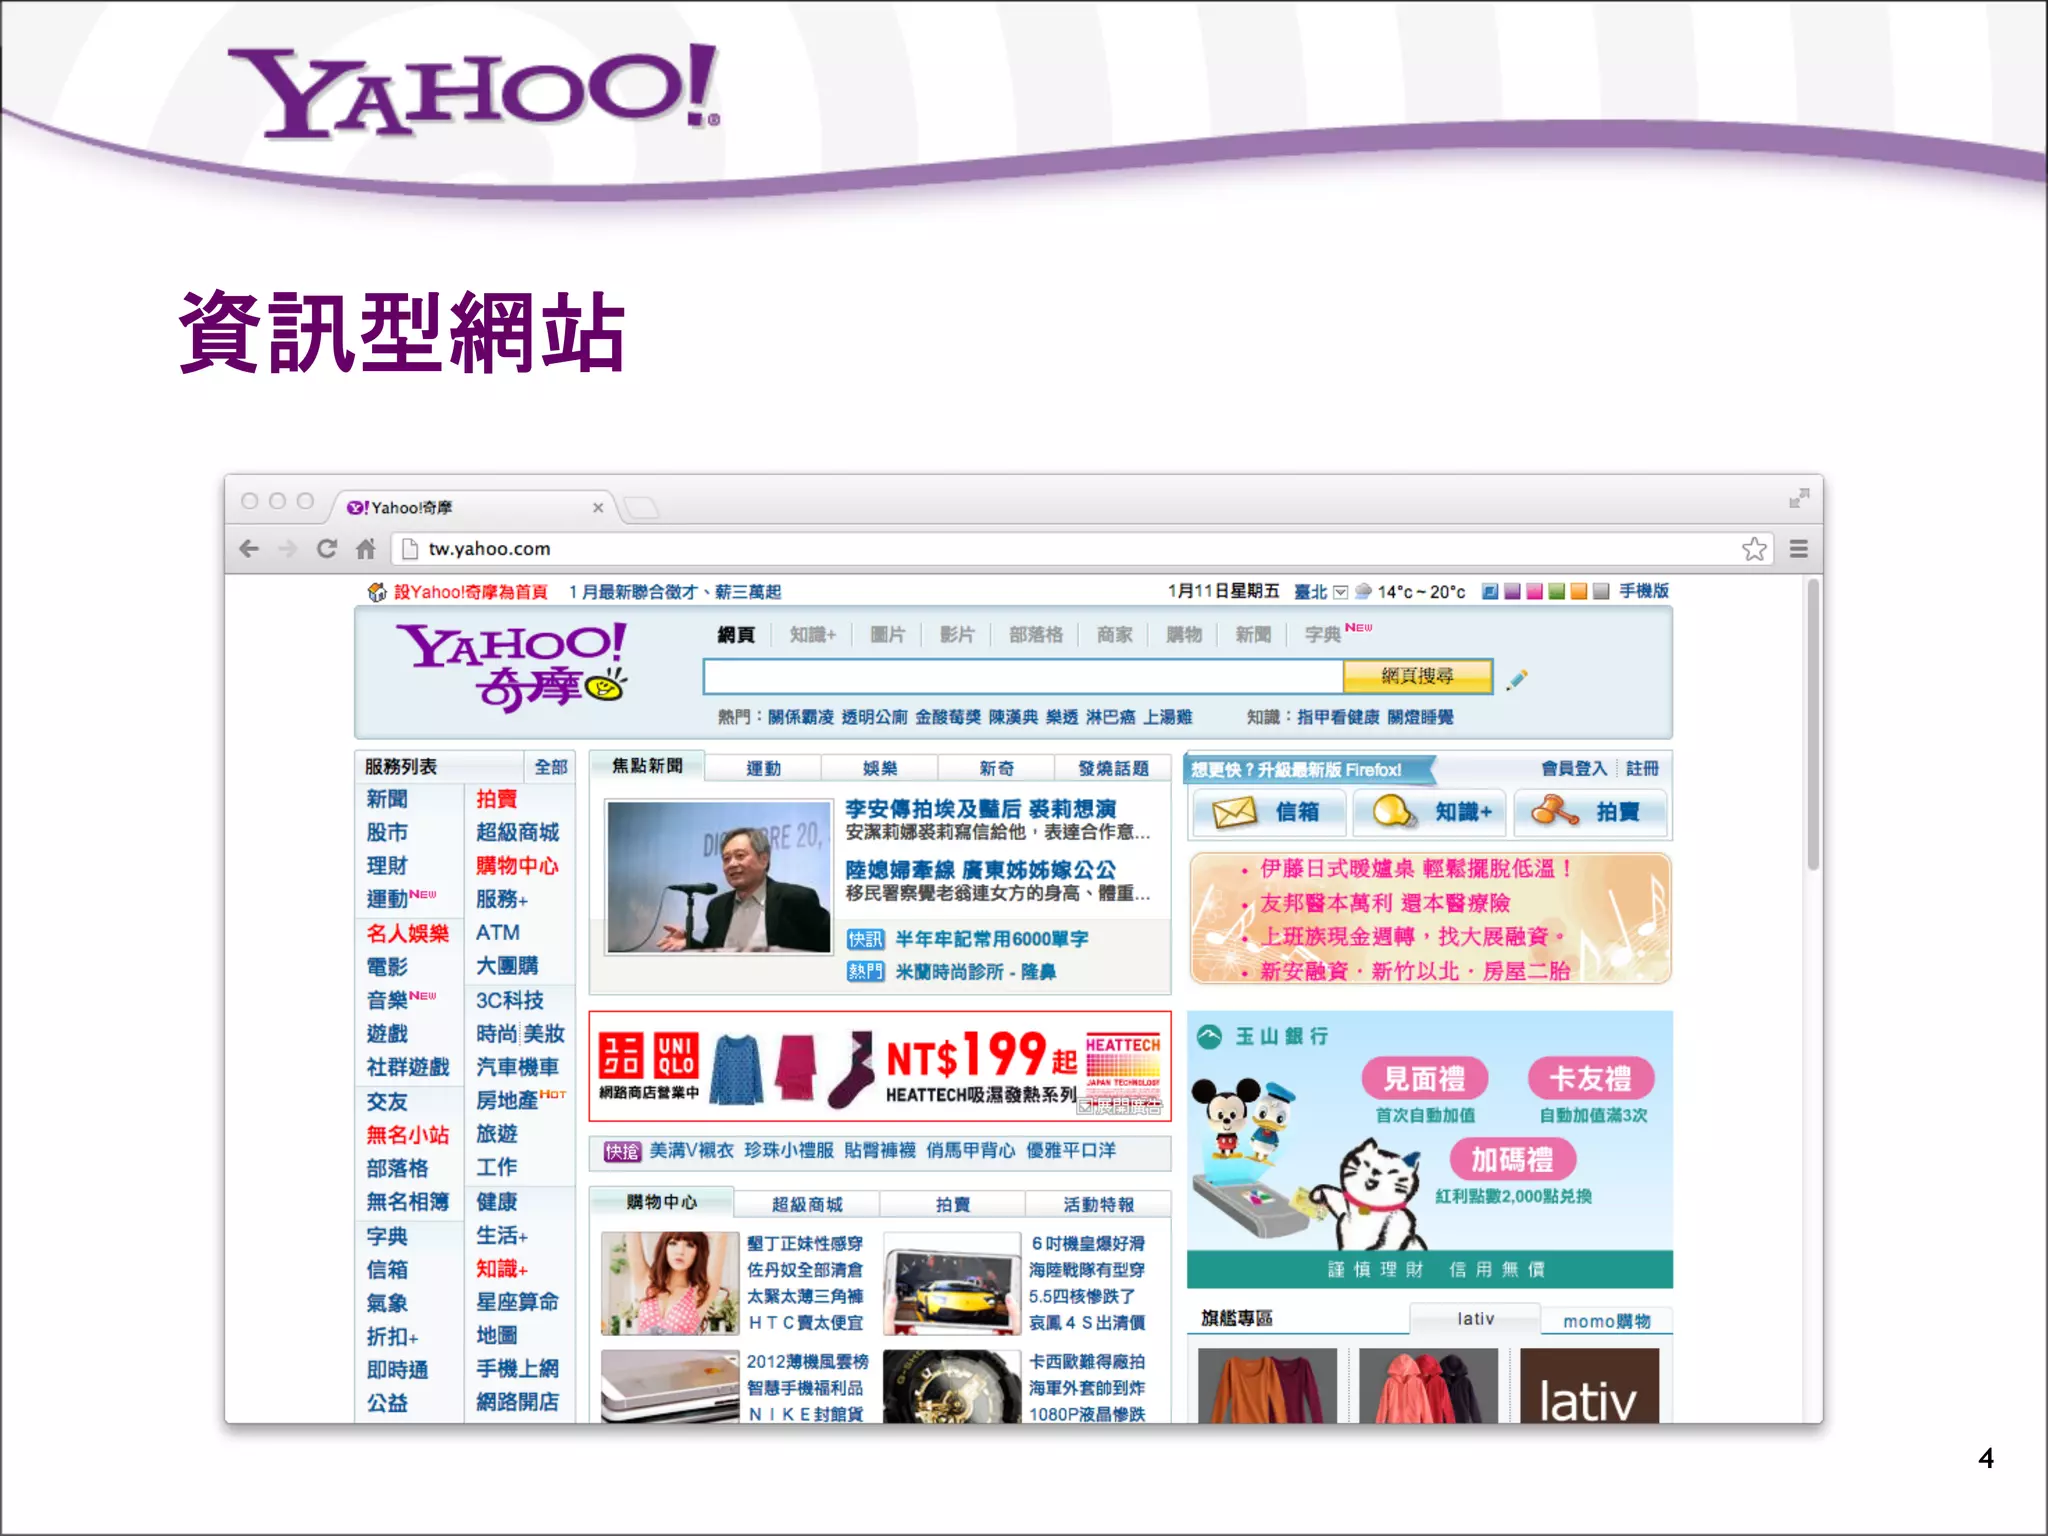2048x1536 pixels.
Task: Click the 見面禮 pink button
Action: (x=1424, y=1078)
